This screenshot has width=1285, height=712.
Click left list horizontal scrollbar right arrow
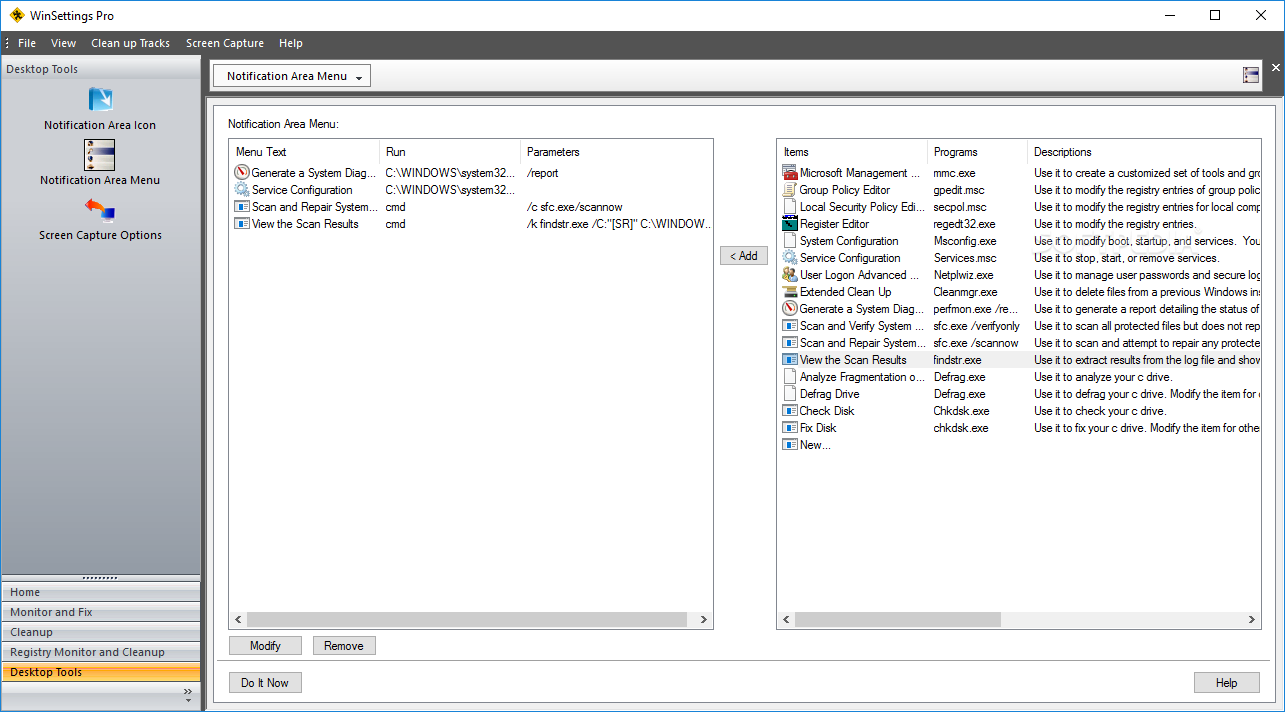[x=704, y=620]
